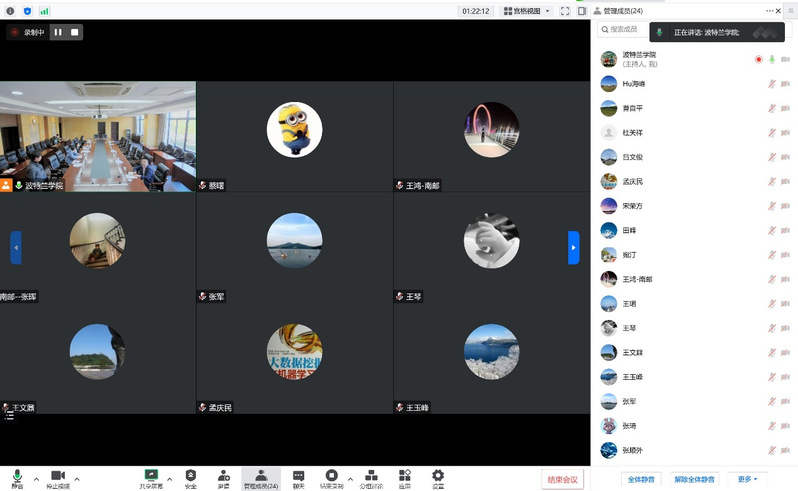This screenshot has width=798, height=491.
Task: Click the invite participants icon
Action: pyautogui.click(x=224, y=477)
